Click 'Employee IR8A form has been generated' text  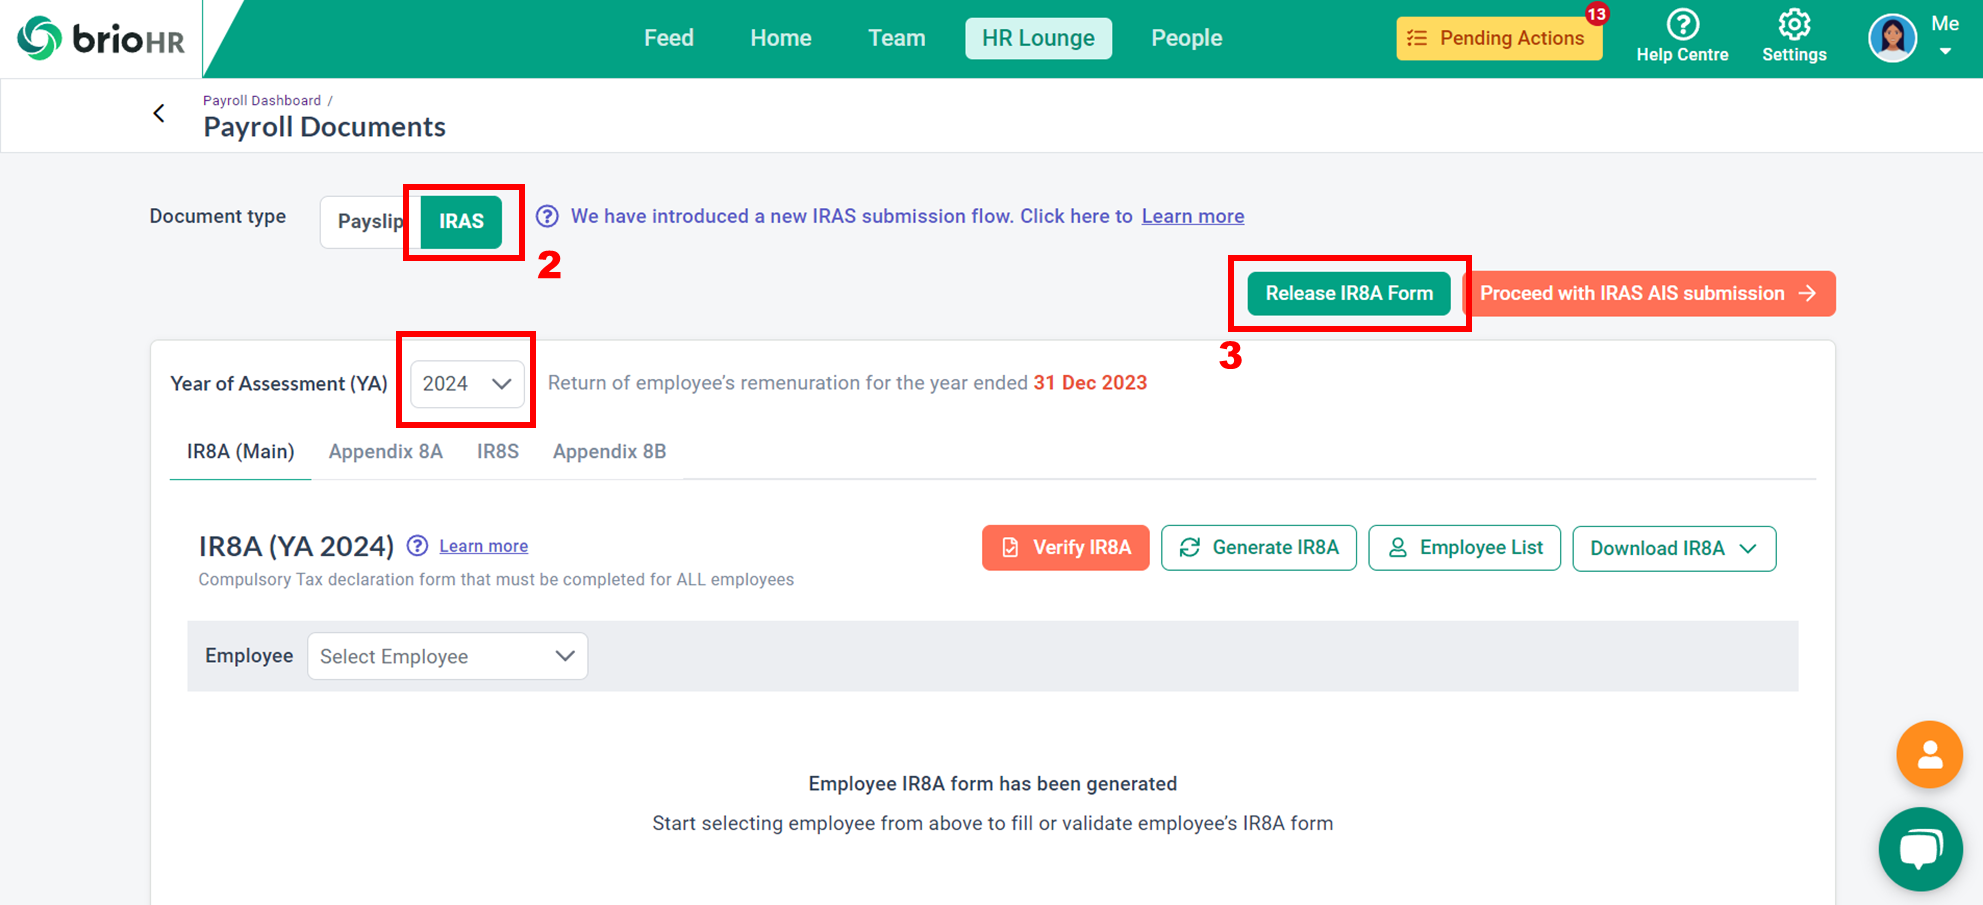click(992, 784)
